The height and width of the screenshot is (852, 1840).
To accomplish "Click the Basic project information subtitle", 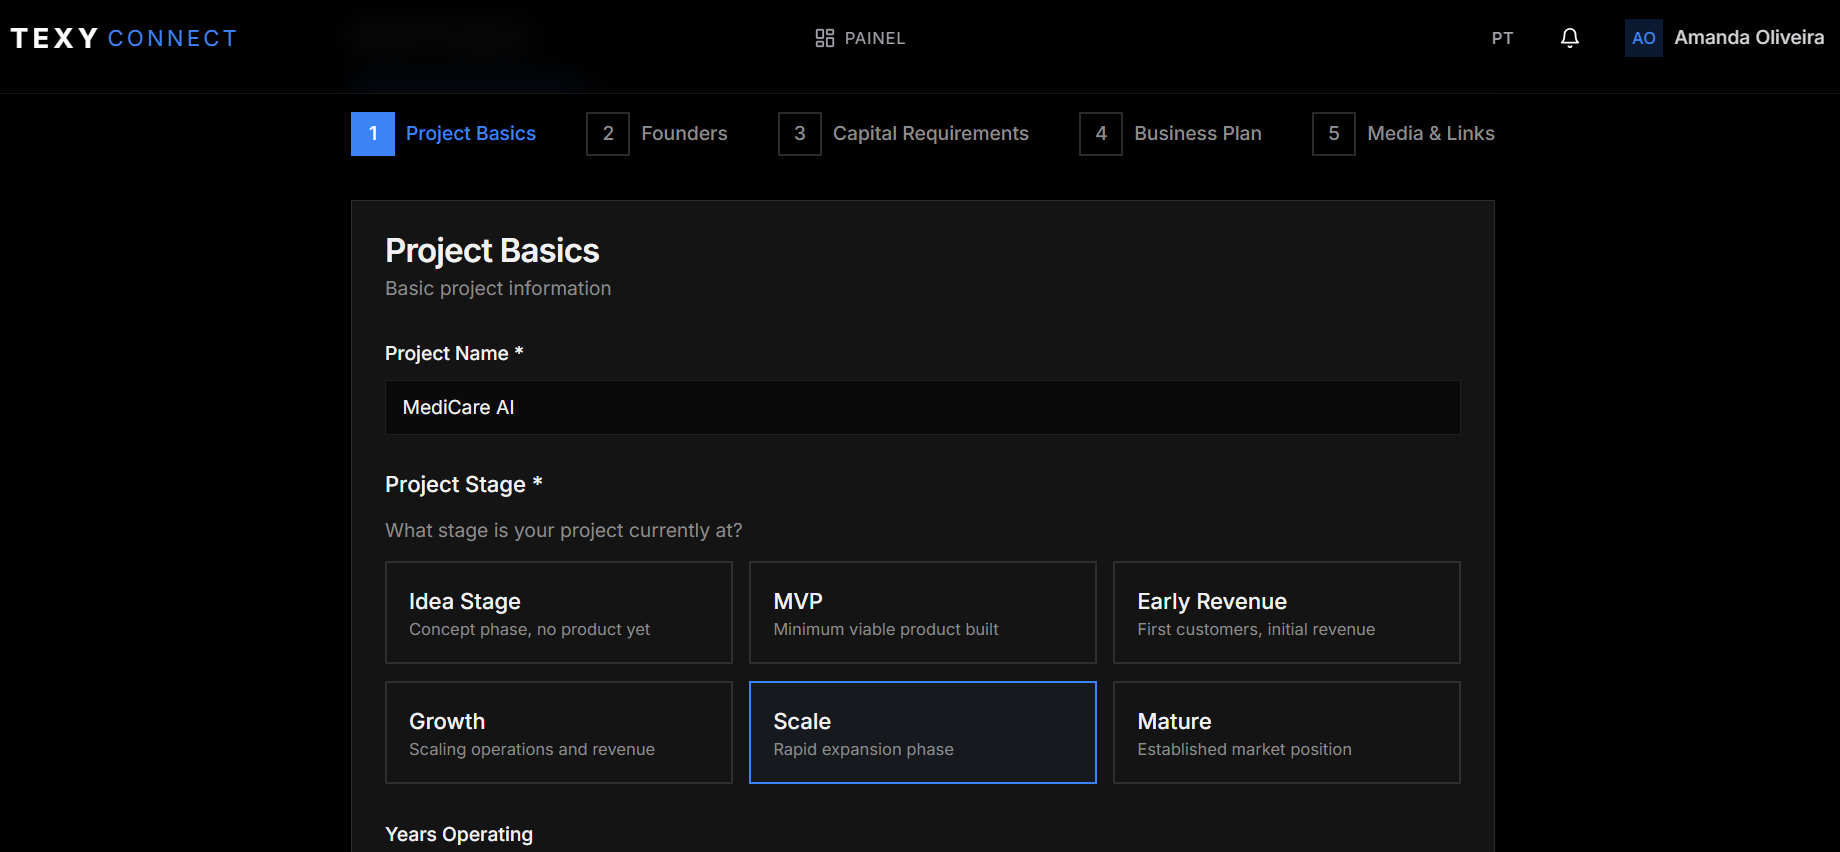I will point(498,289).
